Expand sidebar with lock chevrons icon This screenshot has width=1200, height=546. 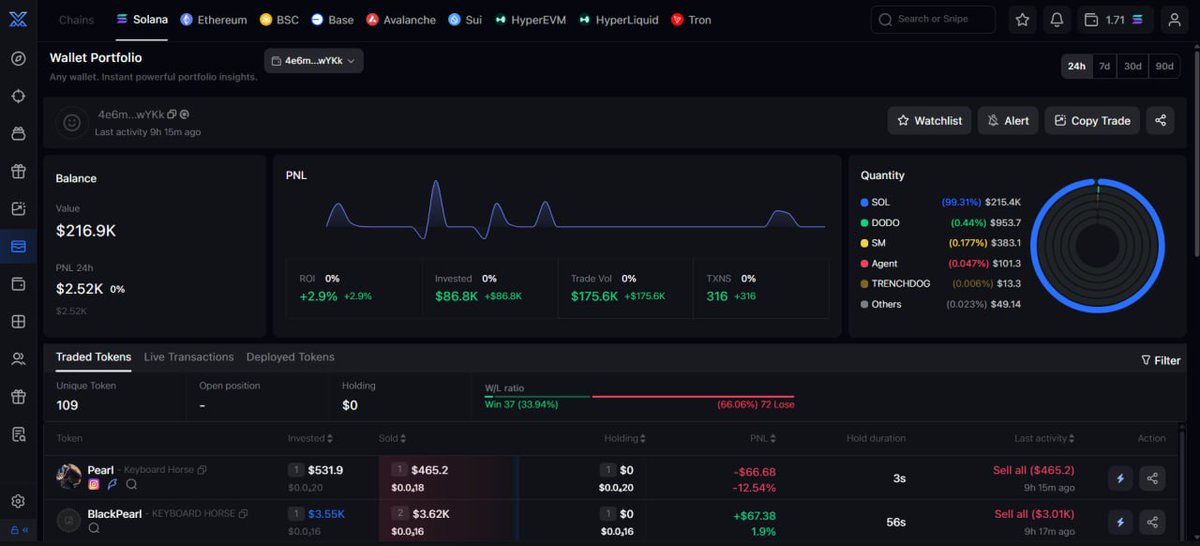(x=18, y=530)
